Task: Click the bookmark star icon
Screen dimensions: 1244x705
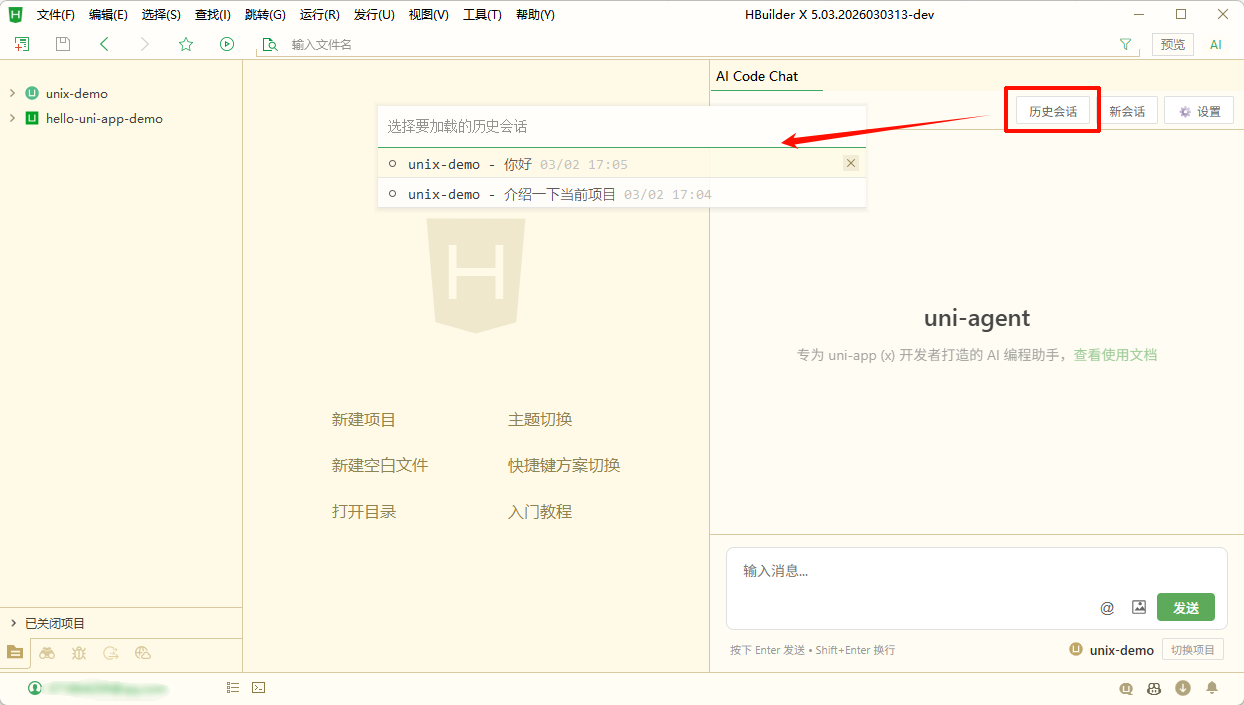Action: point(186,44)
